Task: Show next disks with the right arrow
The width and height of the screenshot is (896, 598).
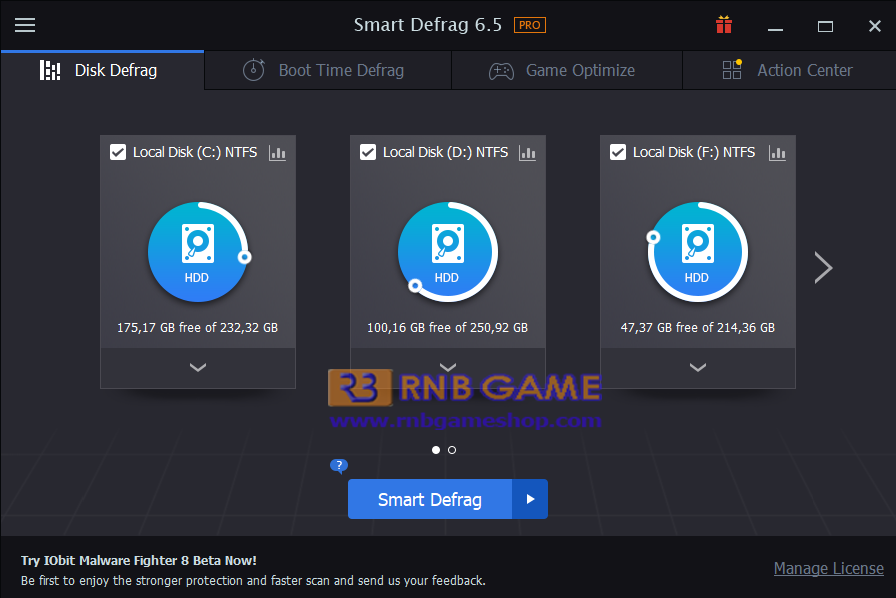Action: 823,268
